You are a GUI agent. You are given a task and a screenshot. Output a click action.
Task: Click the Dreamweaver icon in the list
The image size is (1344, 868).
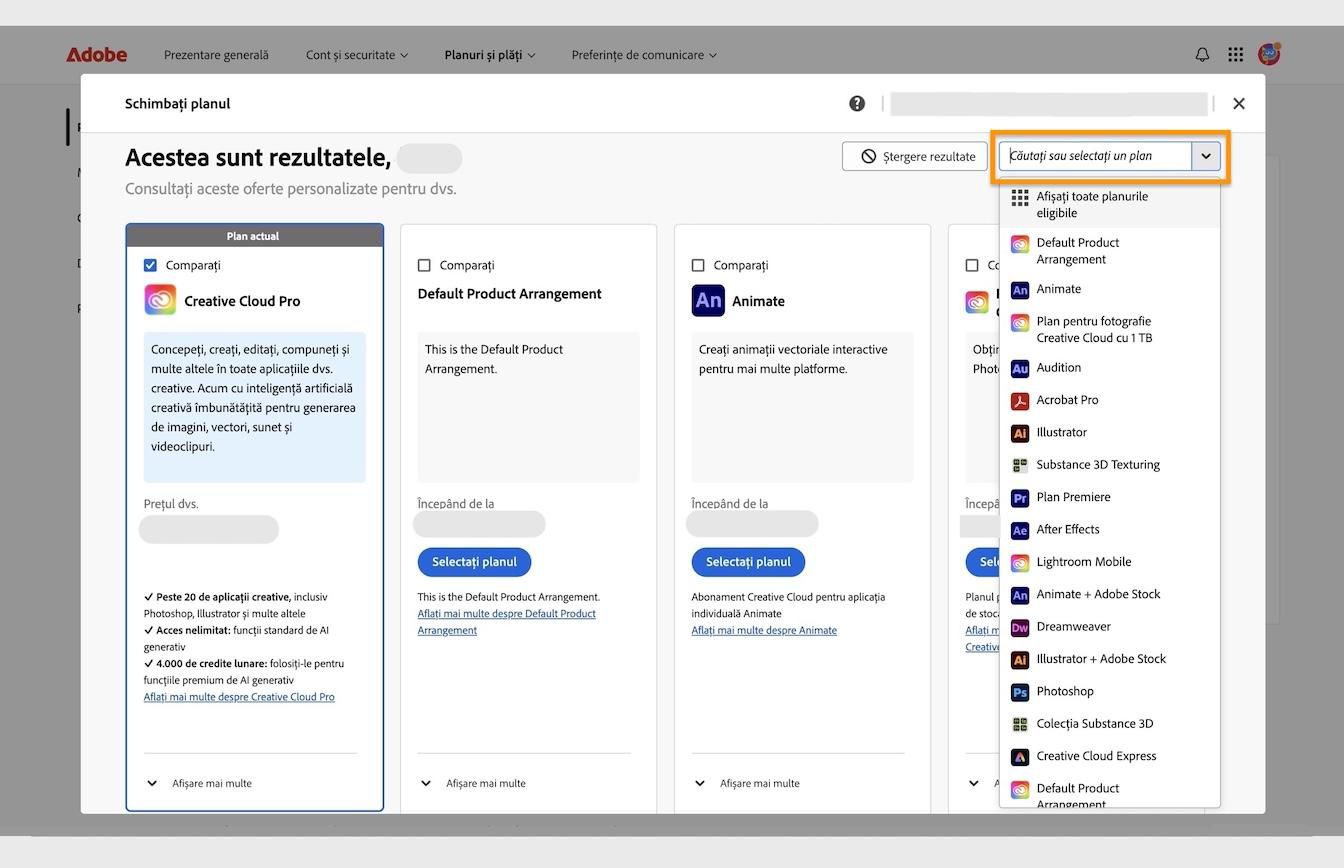click(x=1020, y=627)
